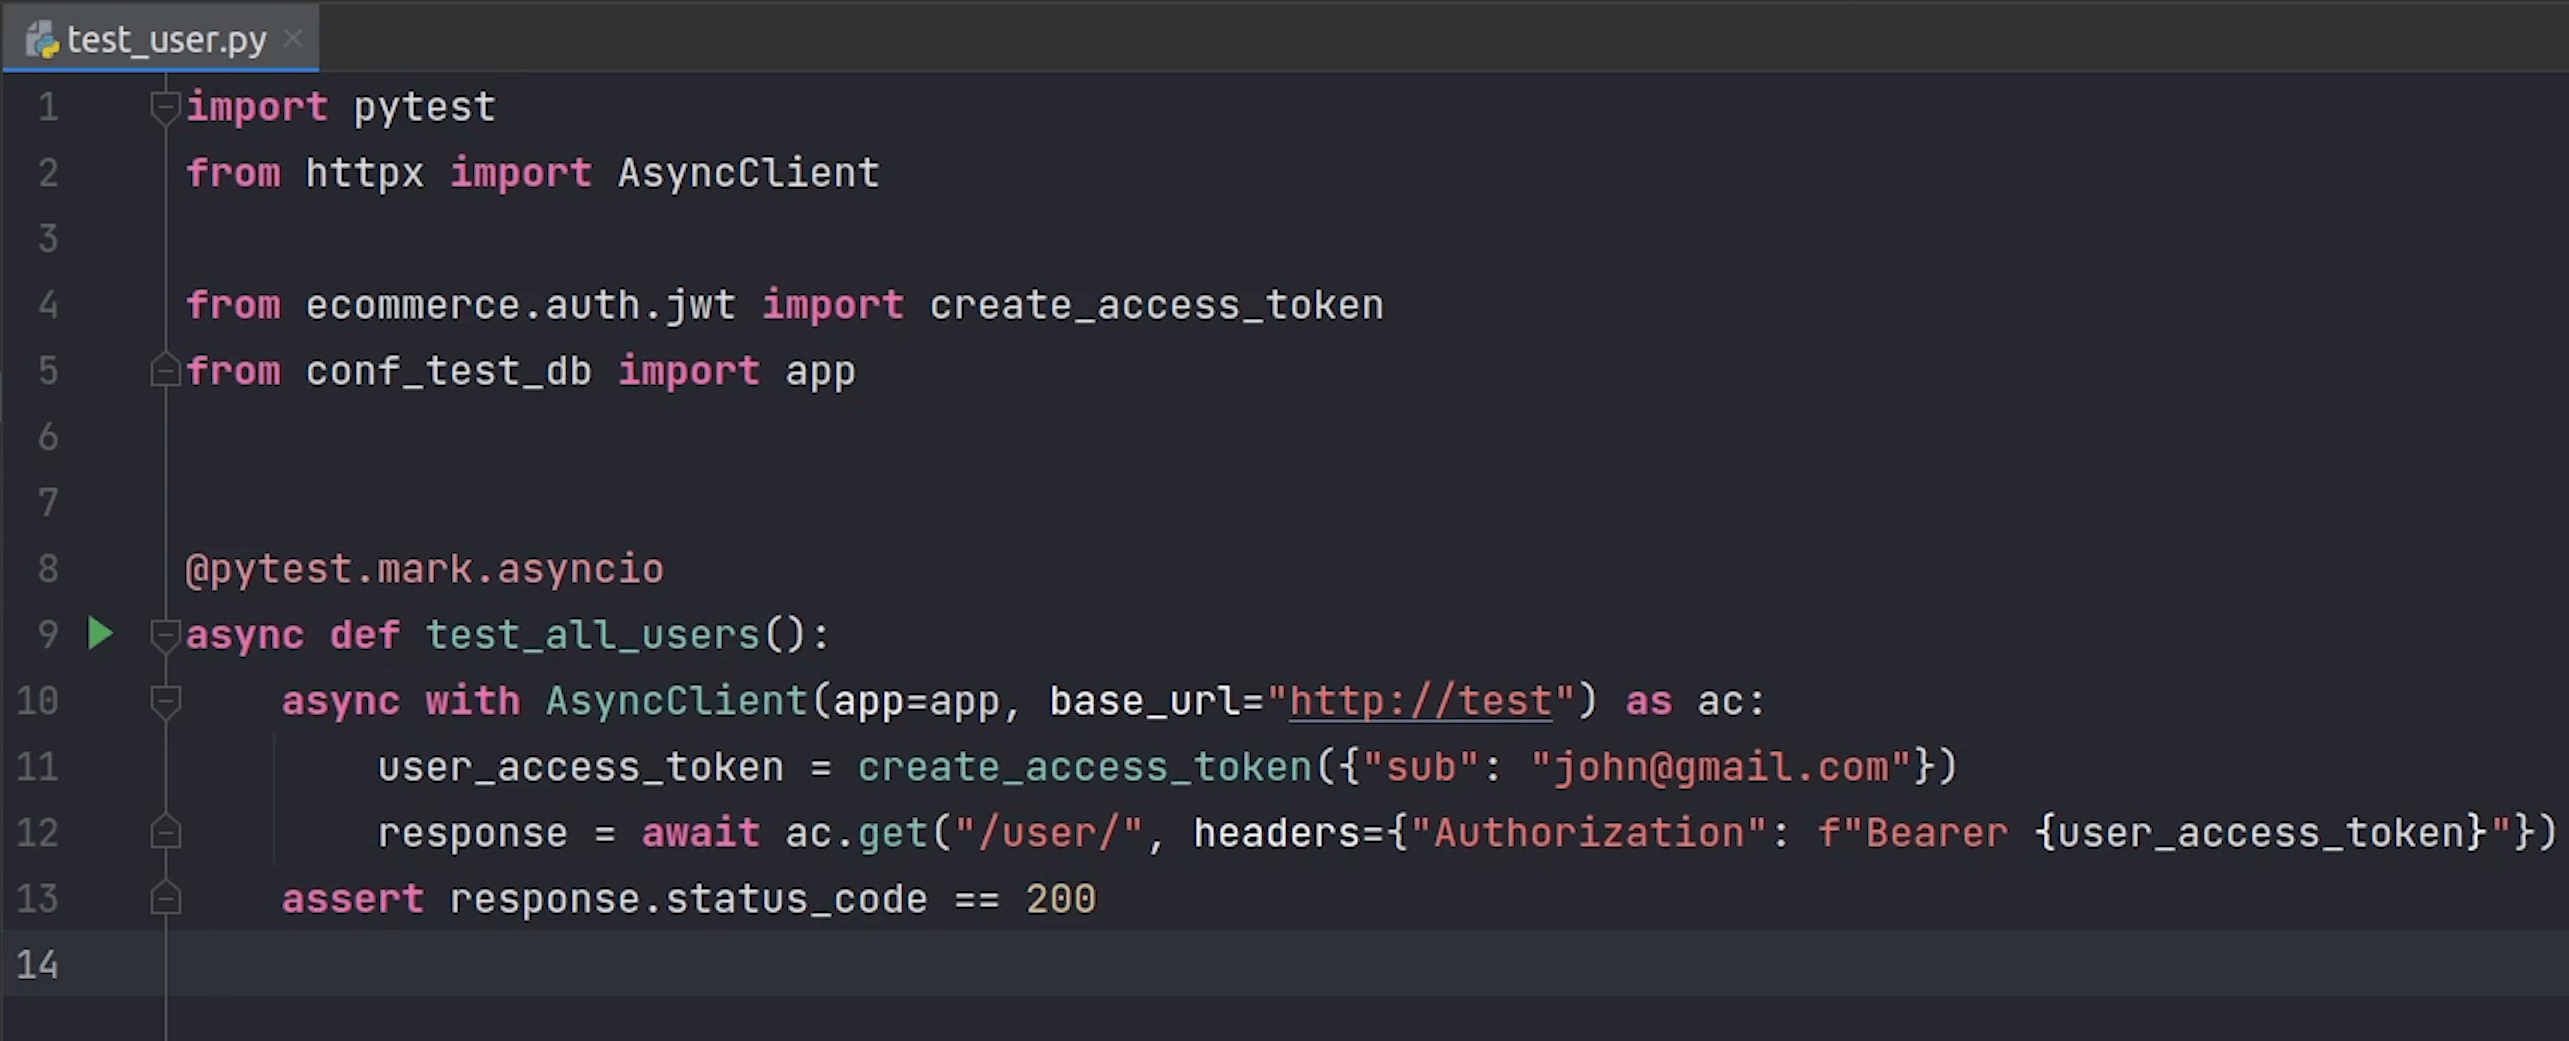Run the test_all_users test from the gutter
This screenshot has height=1041, width=2569.
pyautogui.click(x=100, y=634)
